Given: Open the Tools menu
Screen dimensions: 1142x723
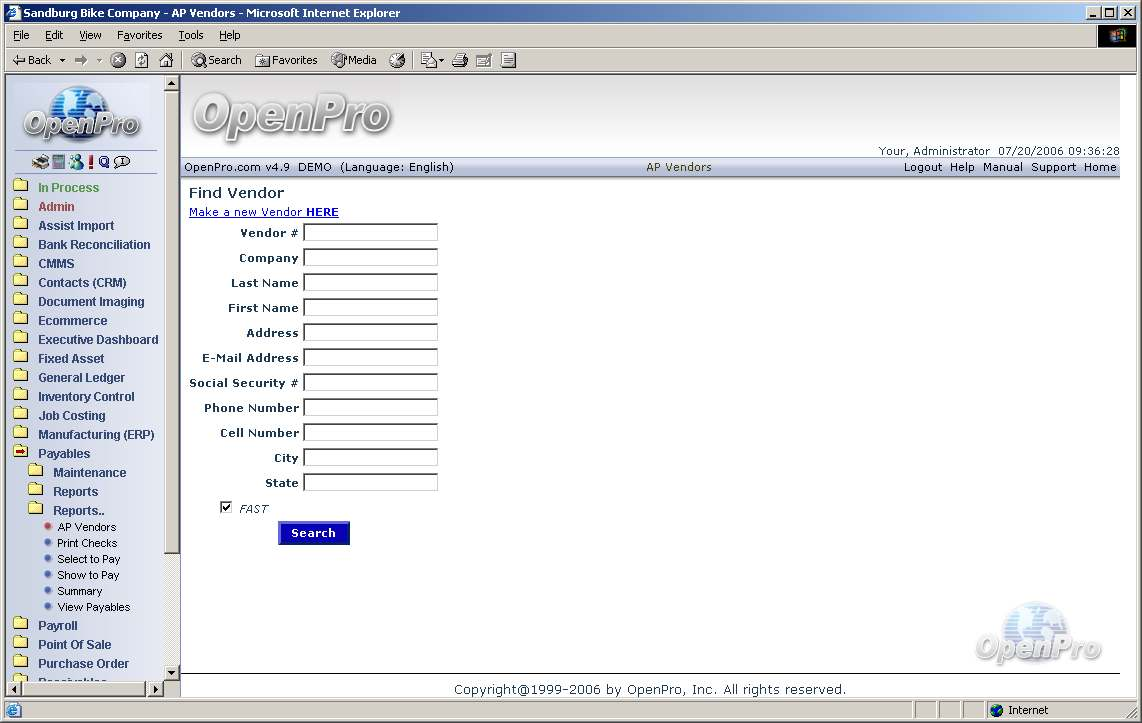Looking at the screenshot, I should point(190,35).
